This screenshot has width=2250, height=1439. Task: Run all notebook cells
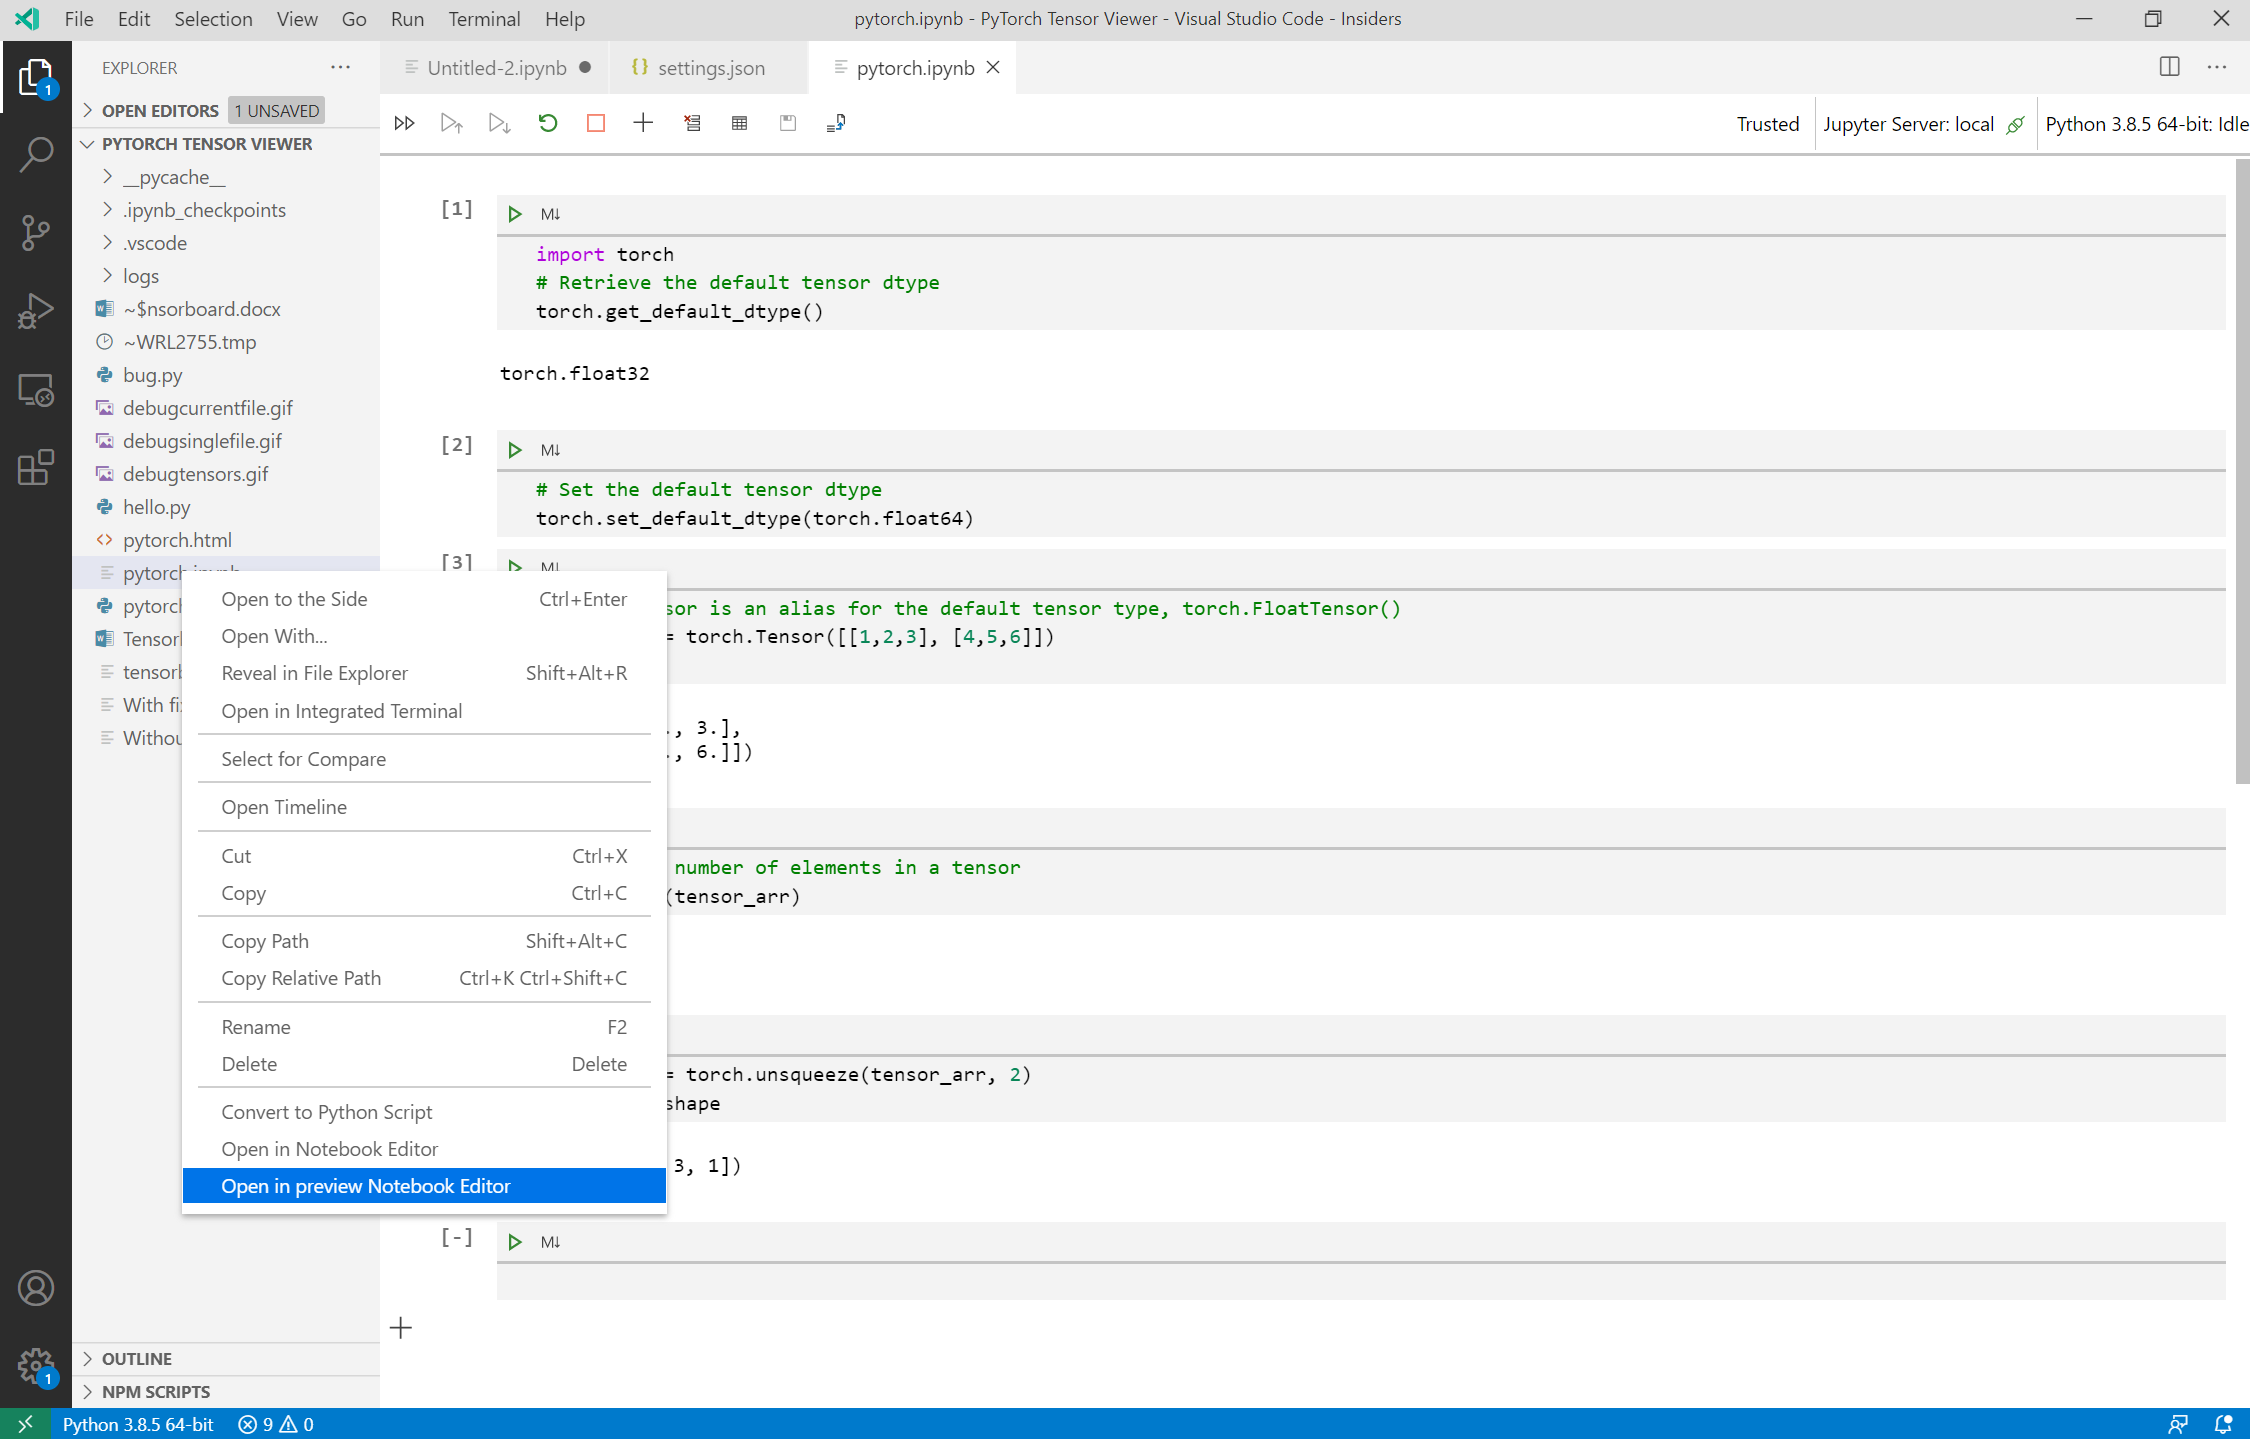404,123
